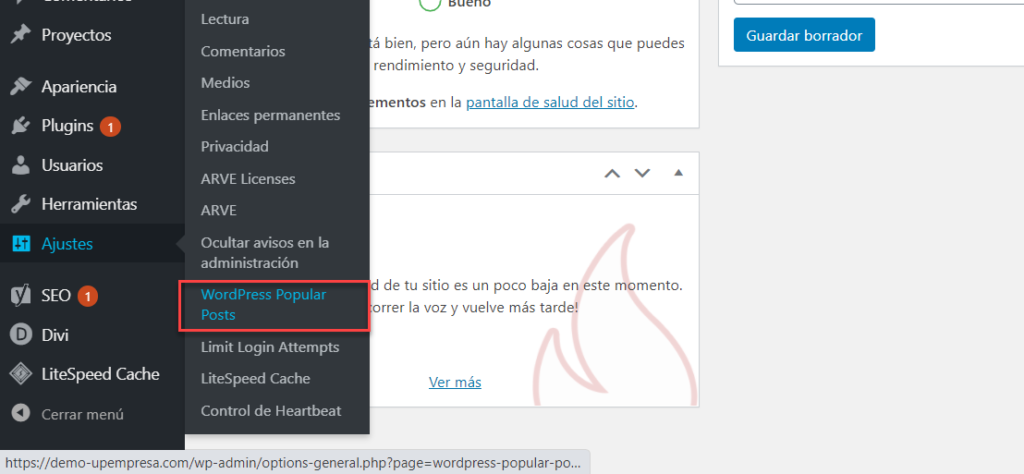This screenshot has width=1024, height=474.
Task: Click the Plugins update count badge
Action: (110, 127)
